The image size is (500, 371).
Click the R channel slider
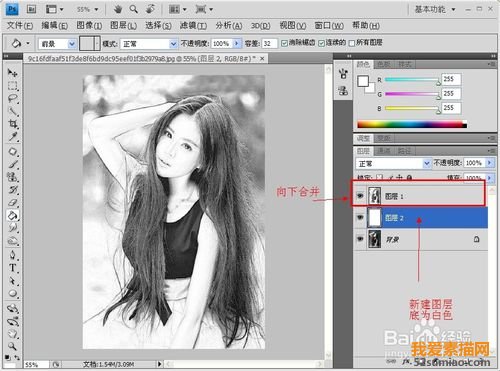pyautogui.click(x=412, y=80)
